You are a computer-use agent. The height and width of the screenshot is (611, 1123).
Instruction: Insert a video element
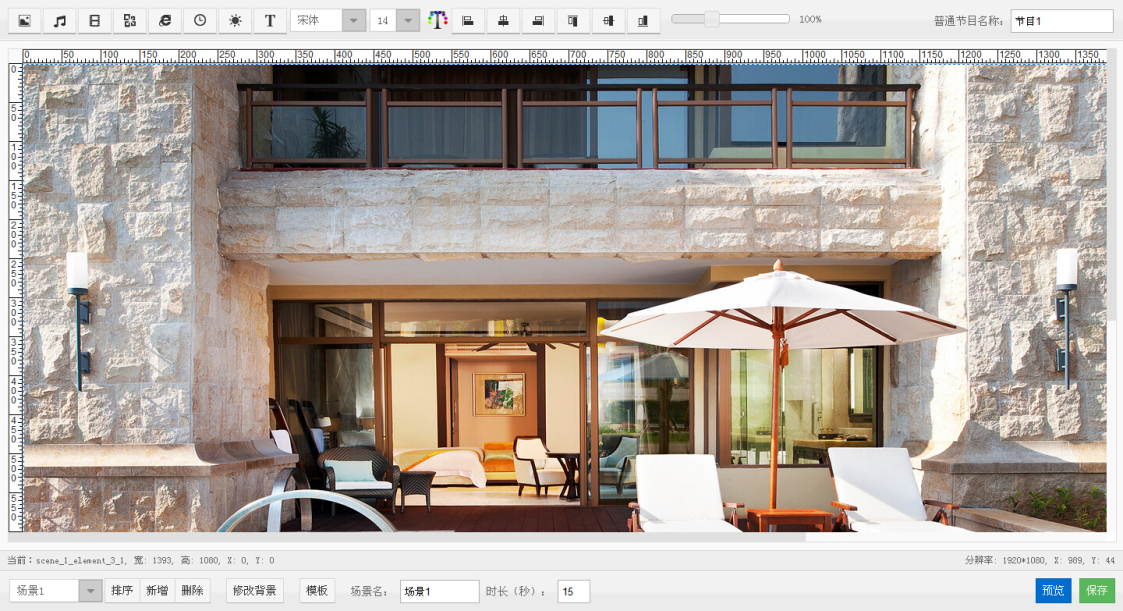(95, 20)
